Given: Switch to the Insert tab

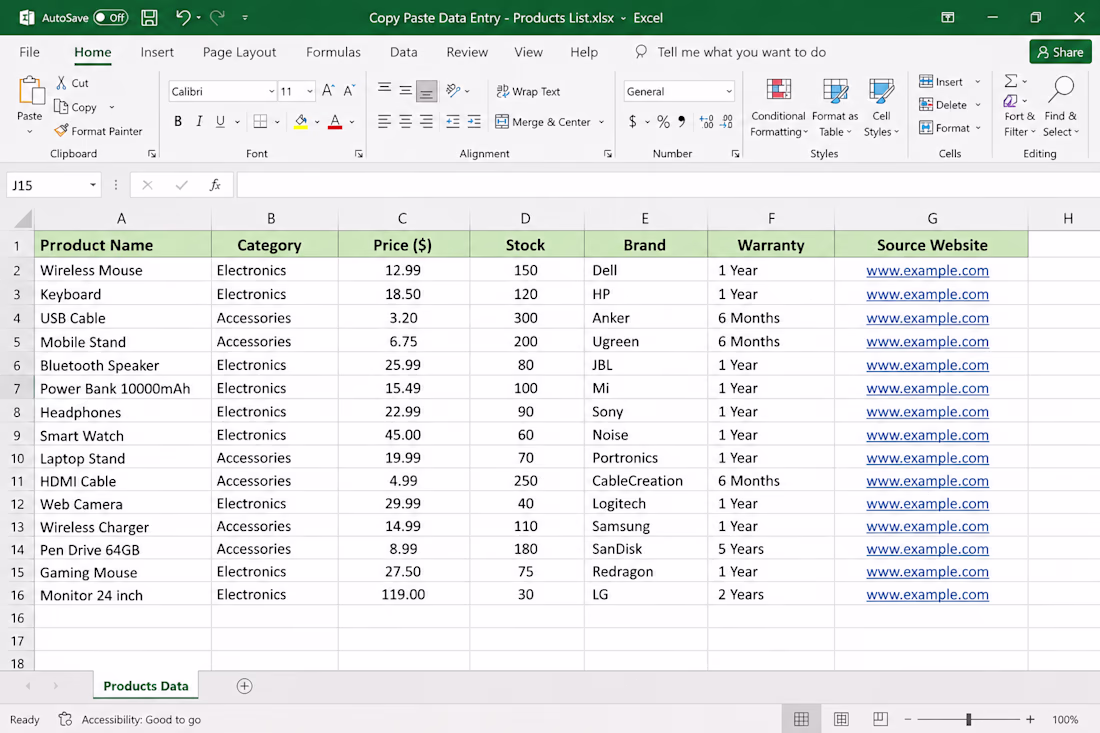Looking at the screenshot, I should (x=157, y=52).
